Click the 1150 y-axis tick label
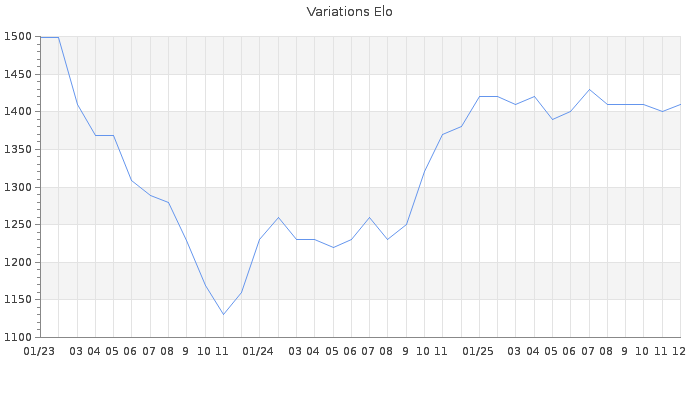 pos(18,300)
